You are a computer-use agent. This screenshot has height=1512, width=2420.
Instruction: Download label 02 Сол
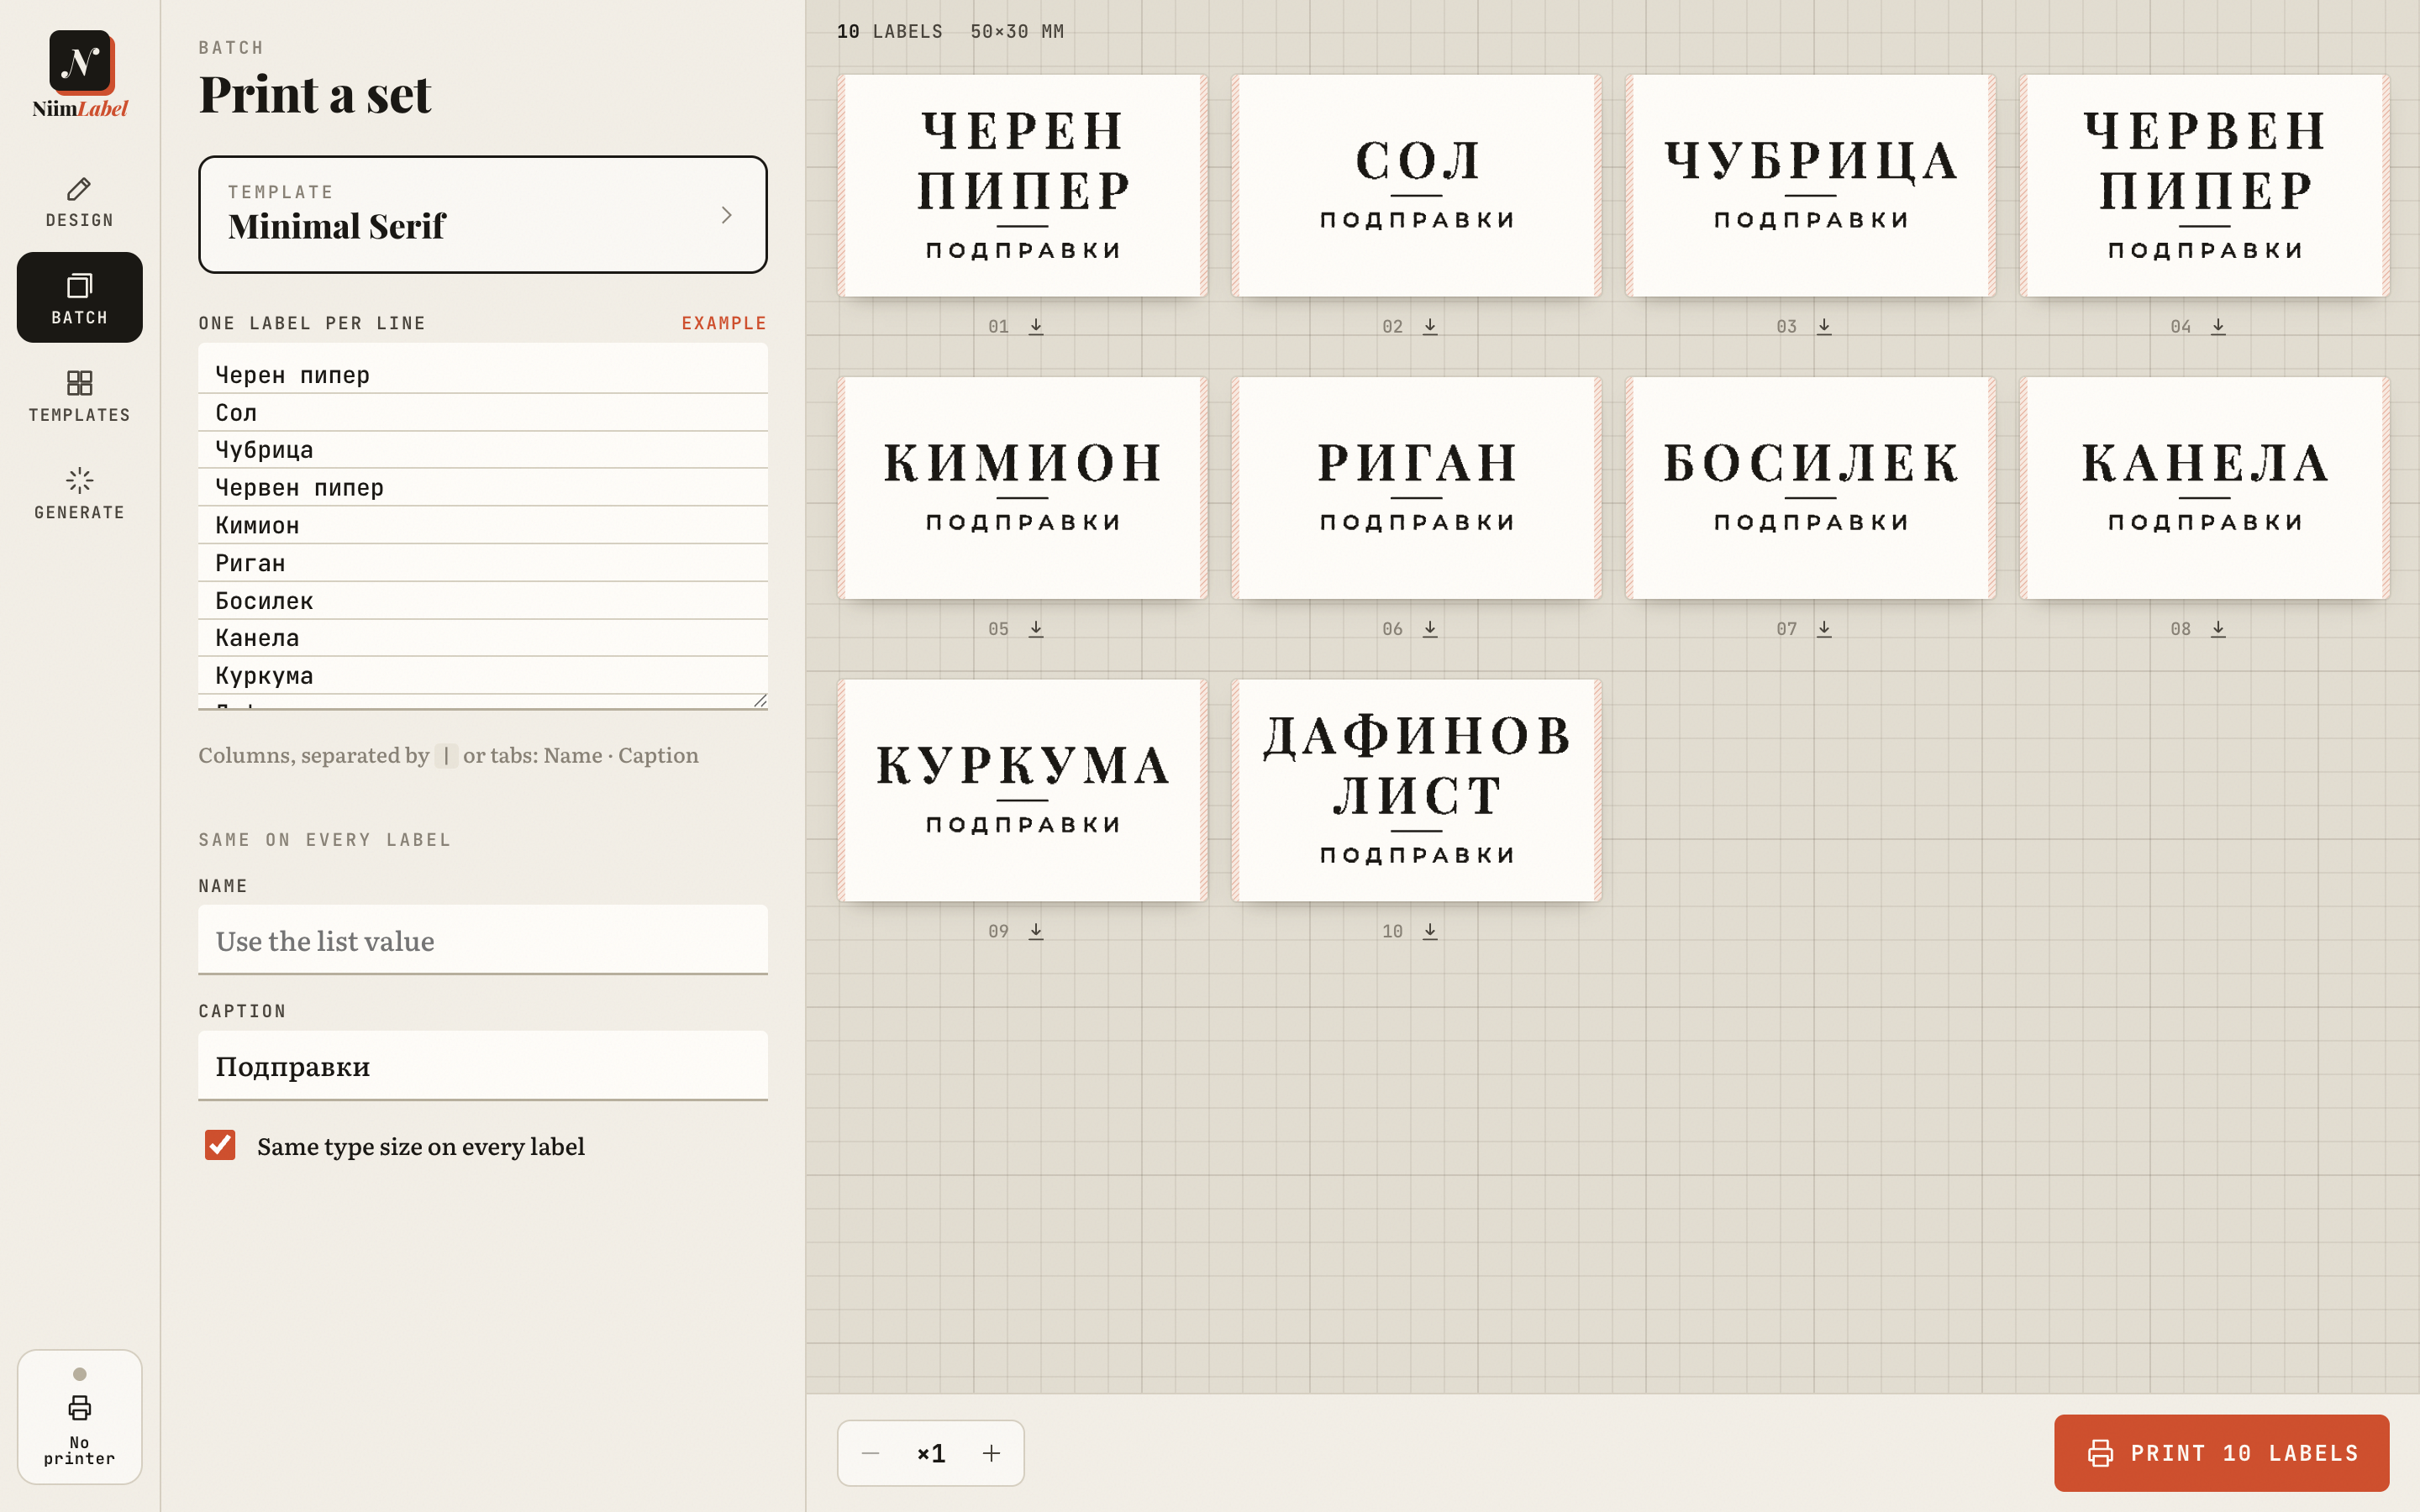pos(1430,326)
